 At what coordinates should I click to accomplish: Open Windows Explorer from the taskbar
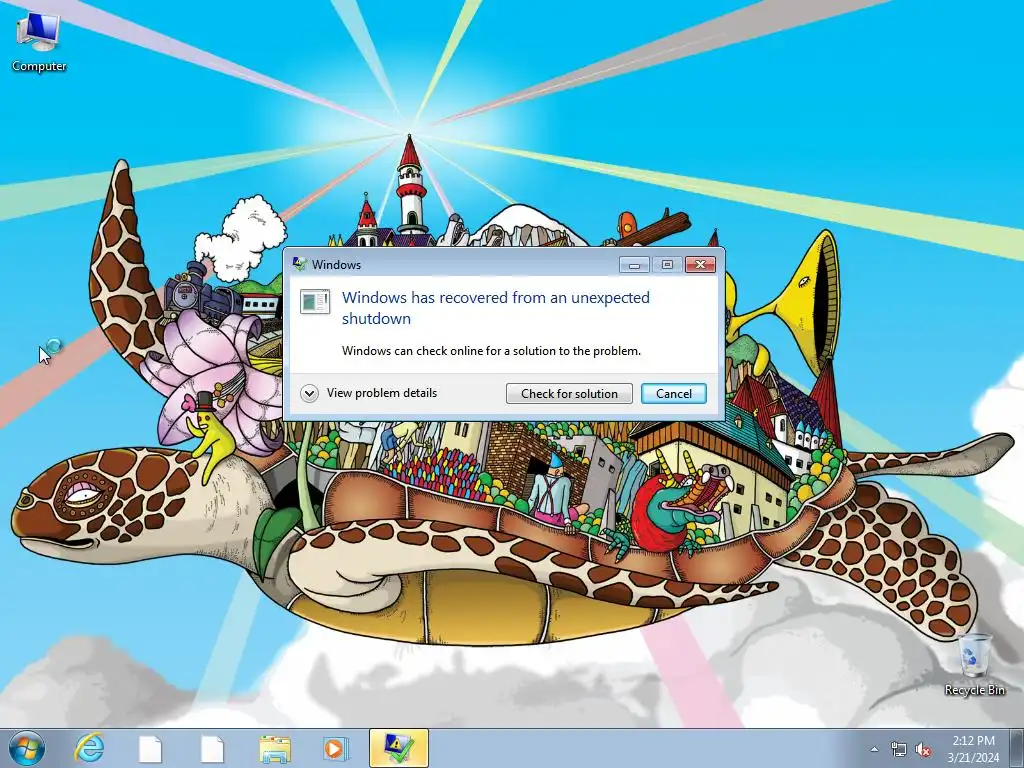point(275,749)
